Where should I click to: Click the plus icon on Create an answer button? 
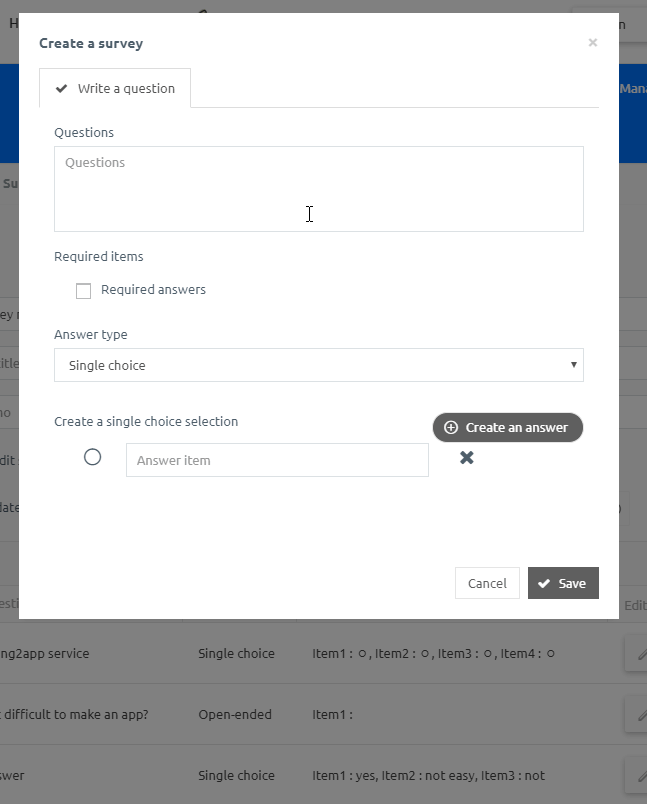click(x=451, y=427)
